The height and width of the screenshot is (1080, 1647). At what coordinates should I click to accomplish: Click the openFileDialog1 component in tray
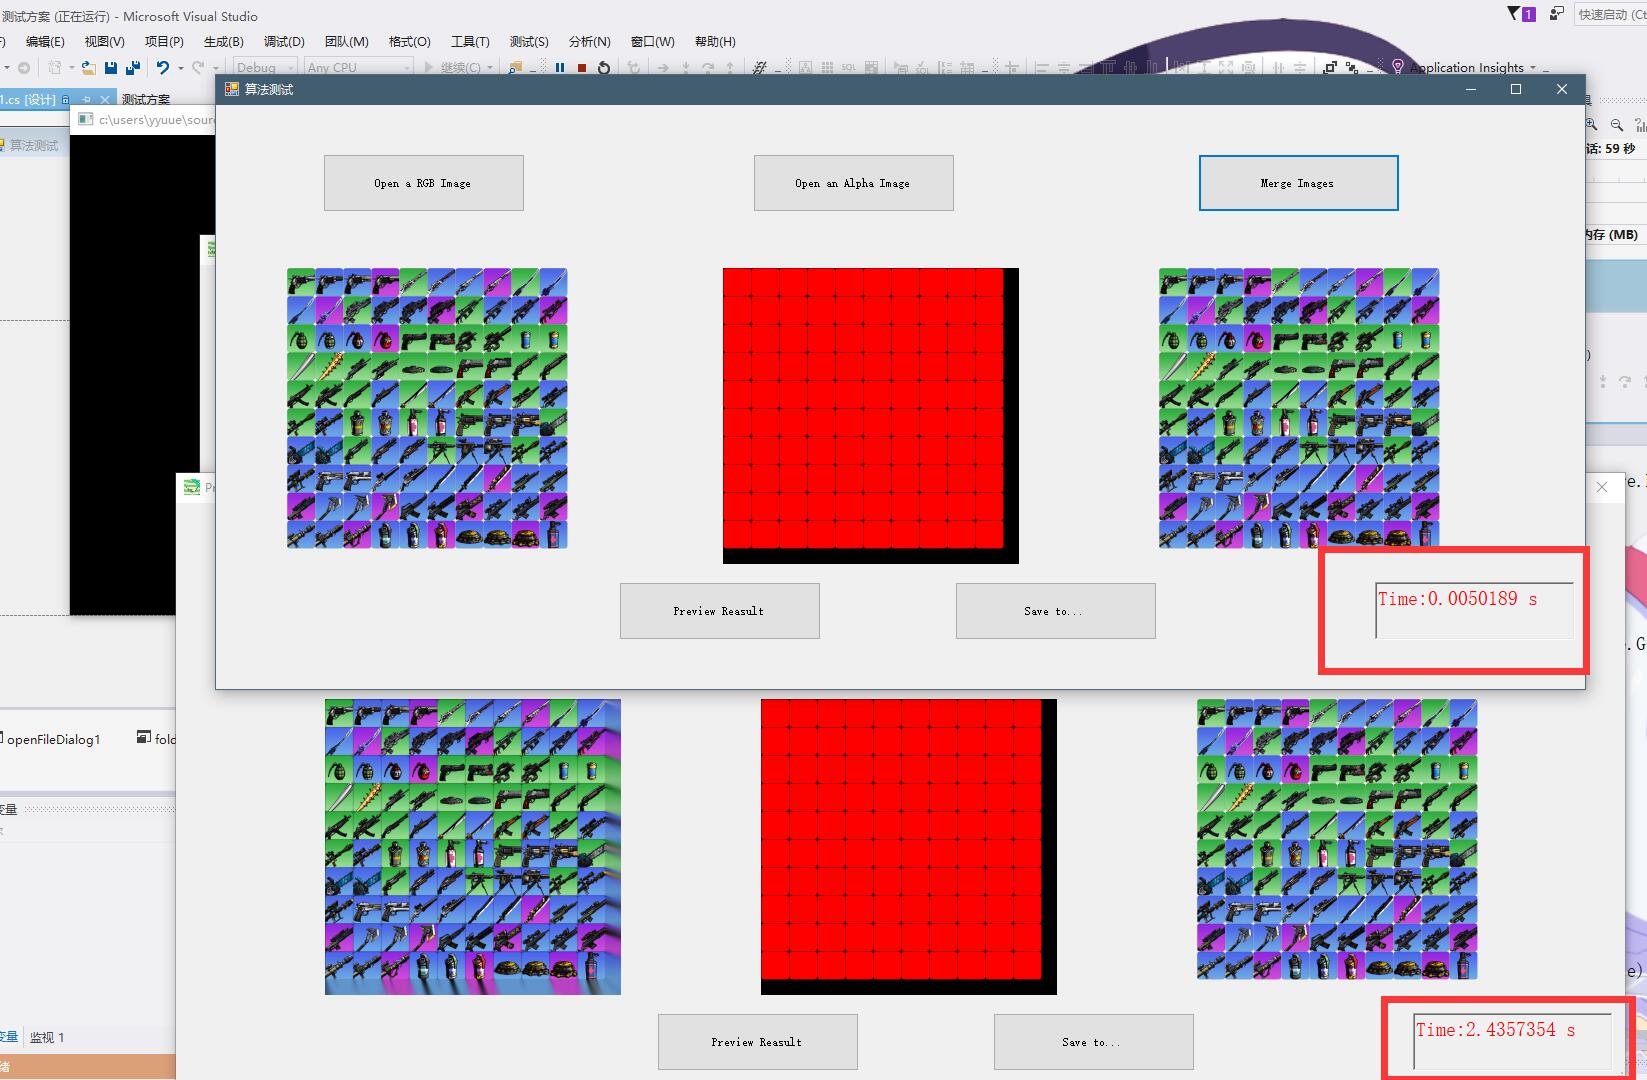(51, 739)
